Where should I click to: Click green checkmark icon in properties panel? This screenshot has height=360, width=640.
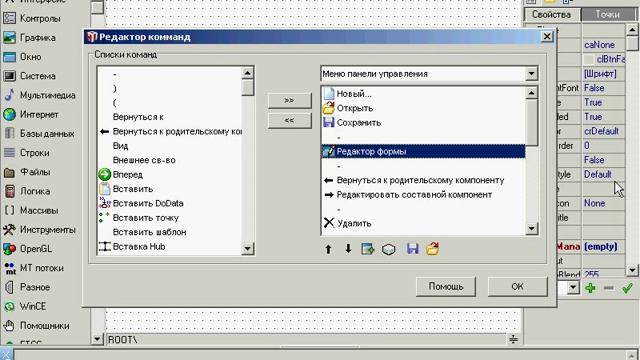[x=627, y=288]
